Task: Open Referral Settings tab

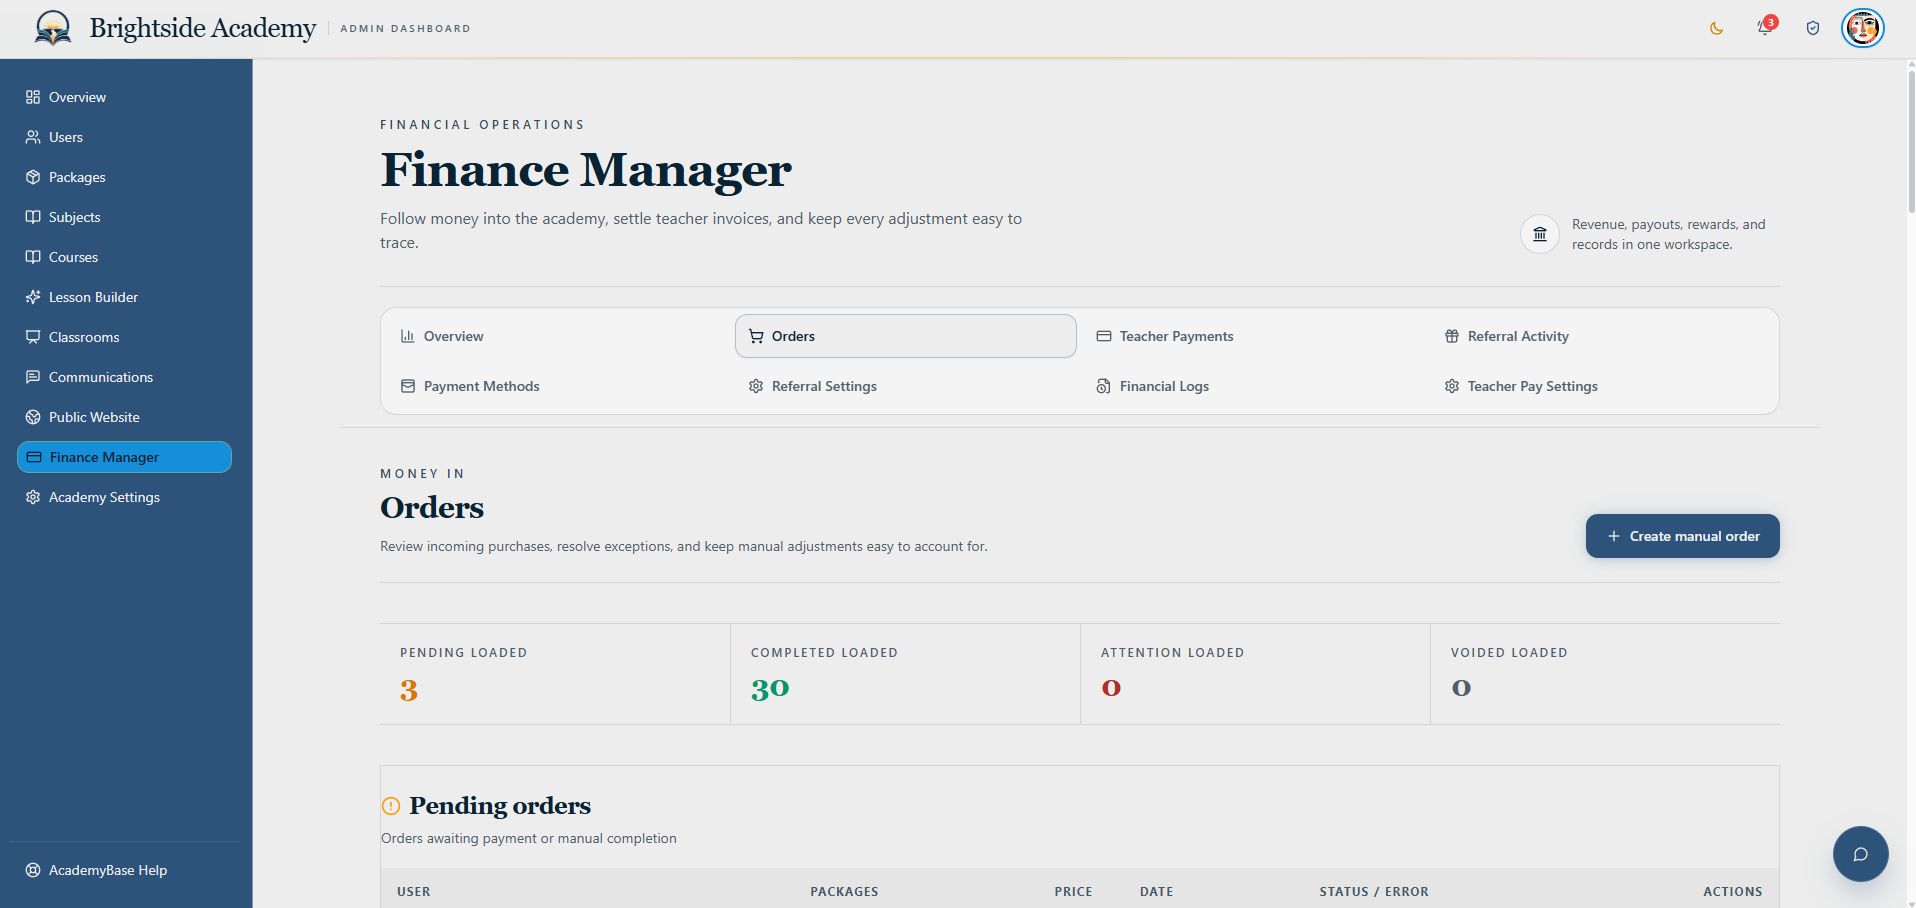Action: pos(906,386)
